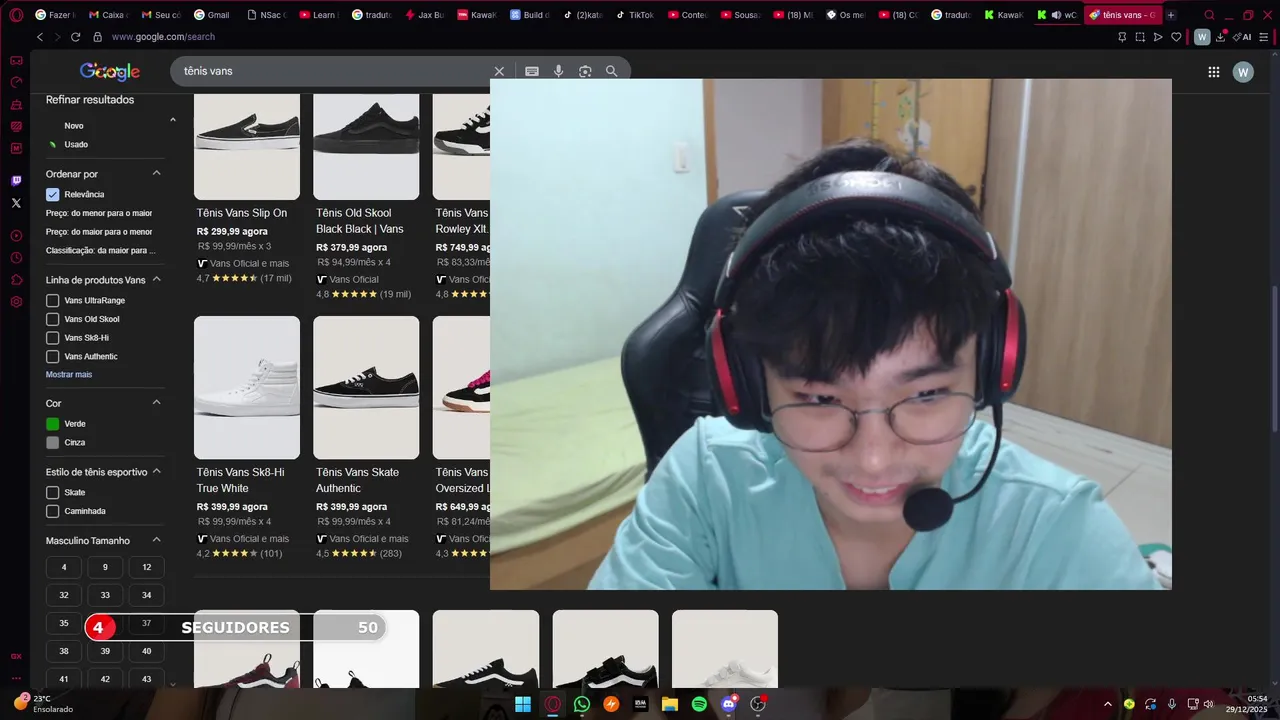The image size is (1280, 720).
Task: Collapse Estilo de tênis esportivo section
Action: 157,471
